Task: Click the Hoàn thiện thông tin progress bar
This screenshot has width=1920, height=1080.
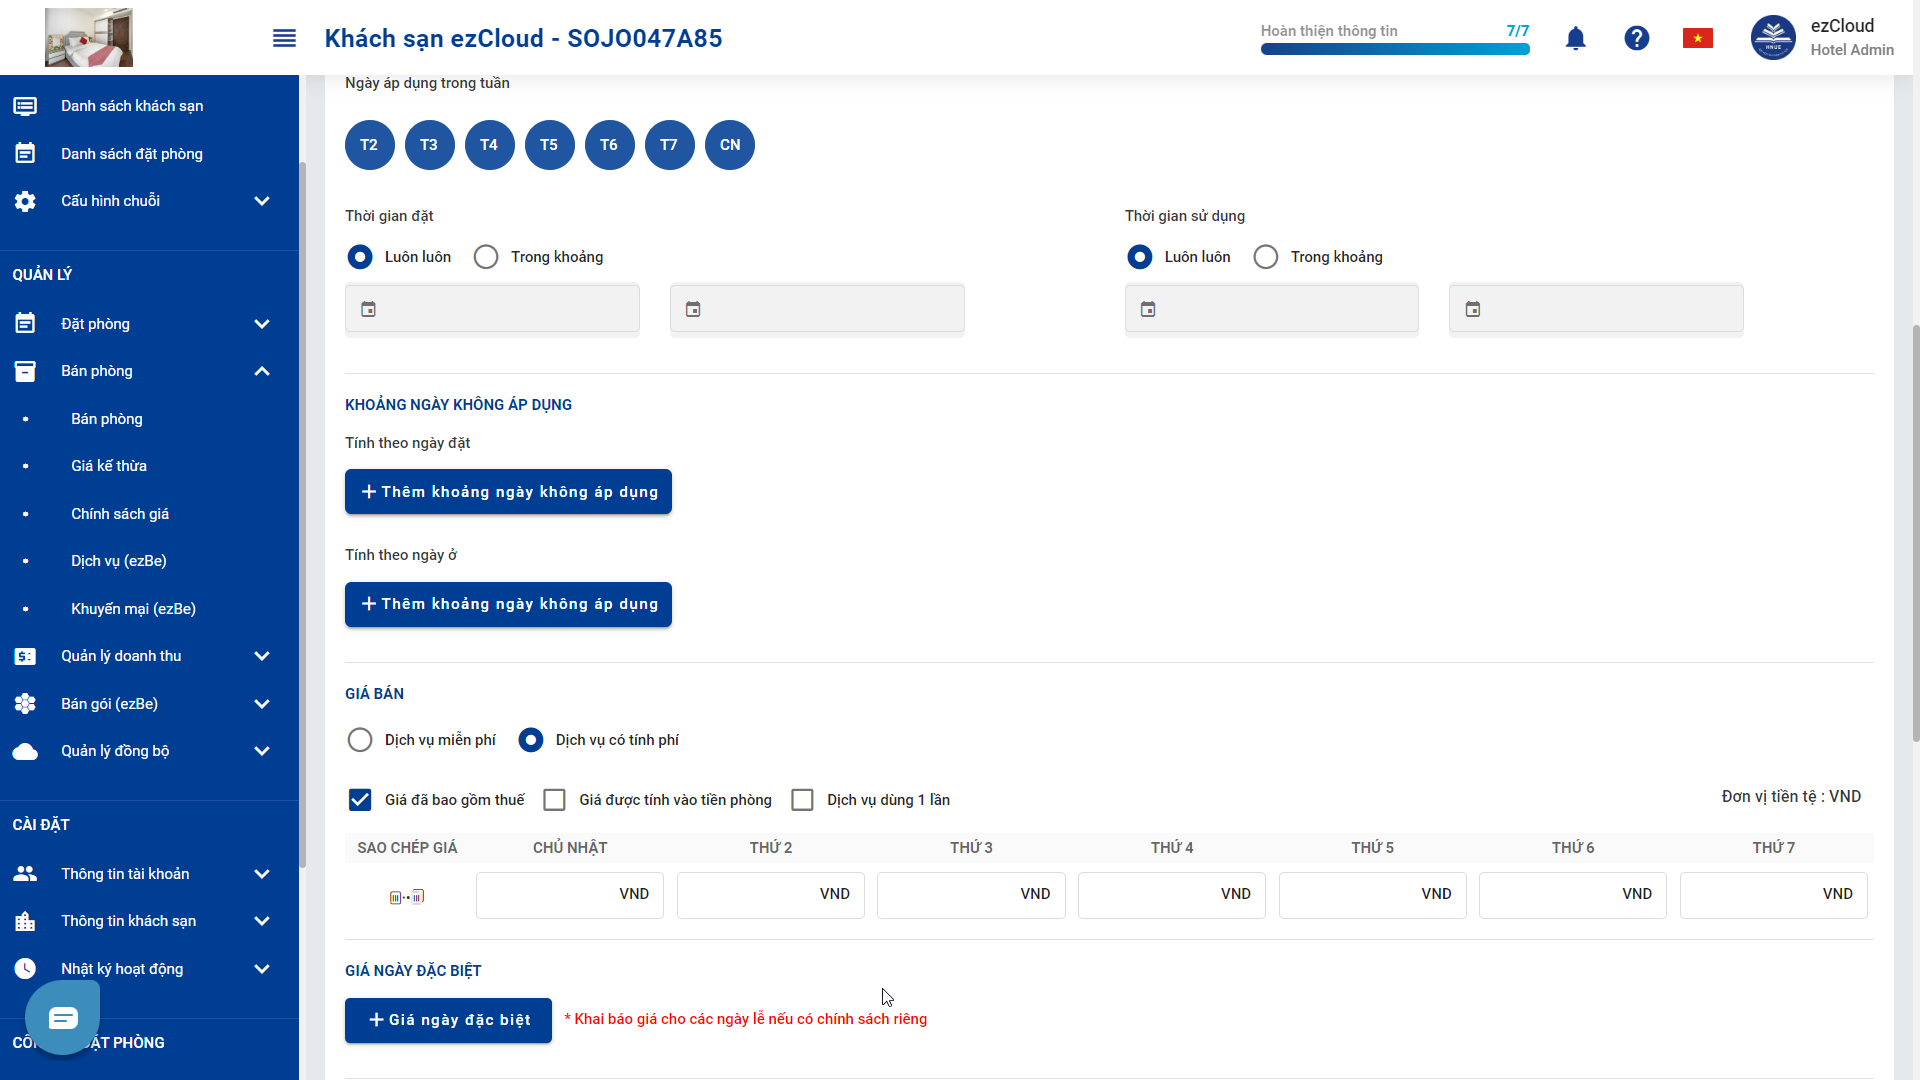Action: point(1395,49)
